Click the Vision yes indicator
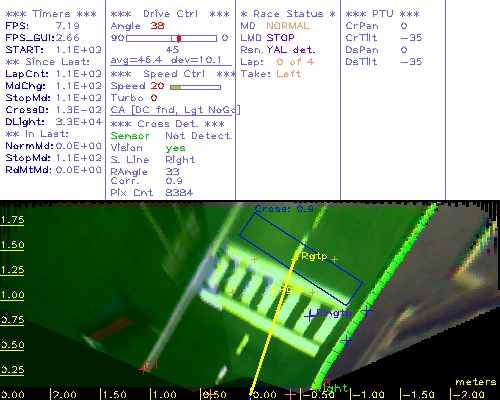Image resolution: width=500 pixels, height=400 pixels. tap(175, 148)
